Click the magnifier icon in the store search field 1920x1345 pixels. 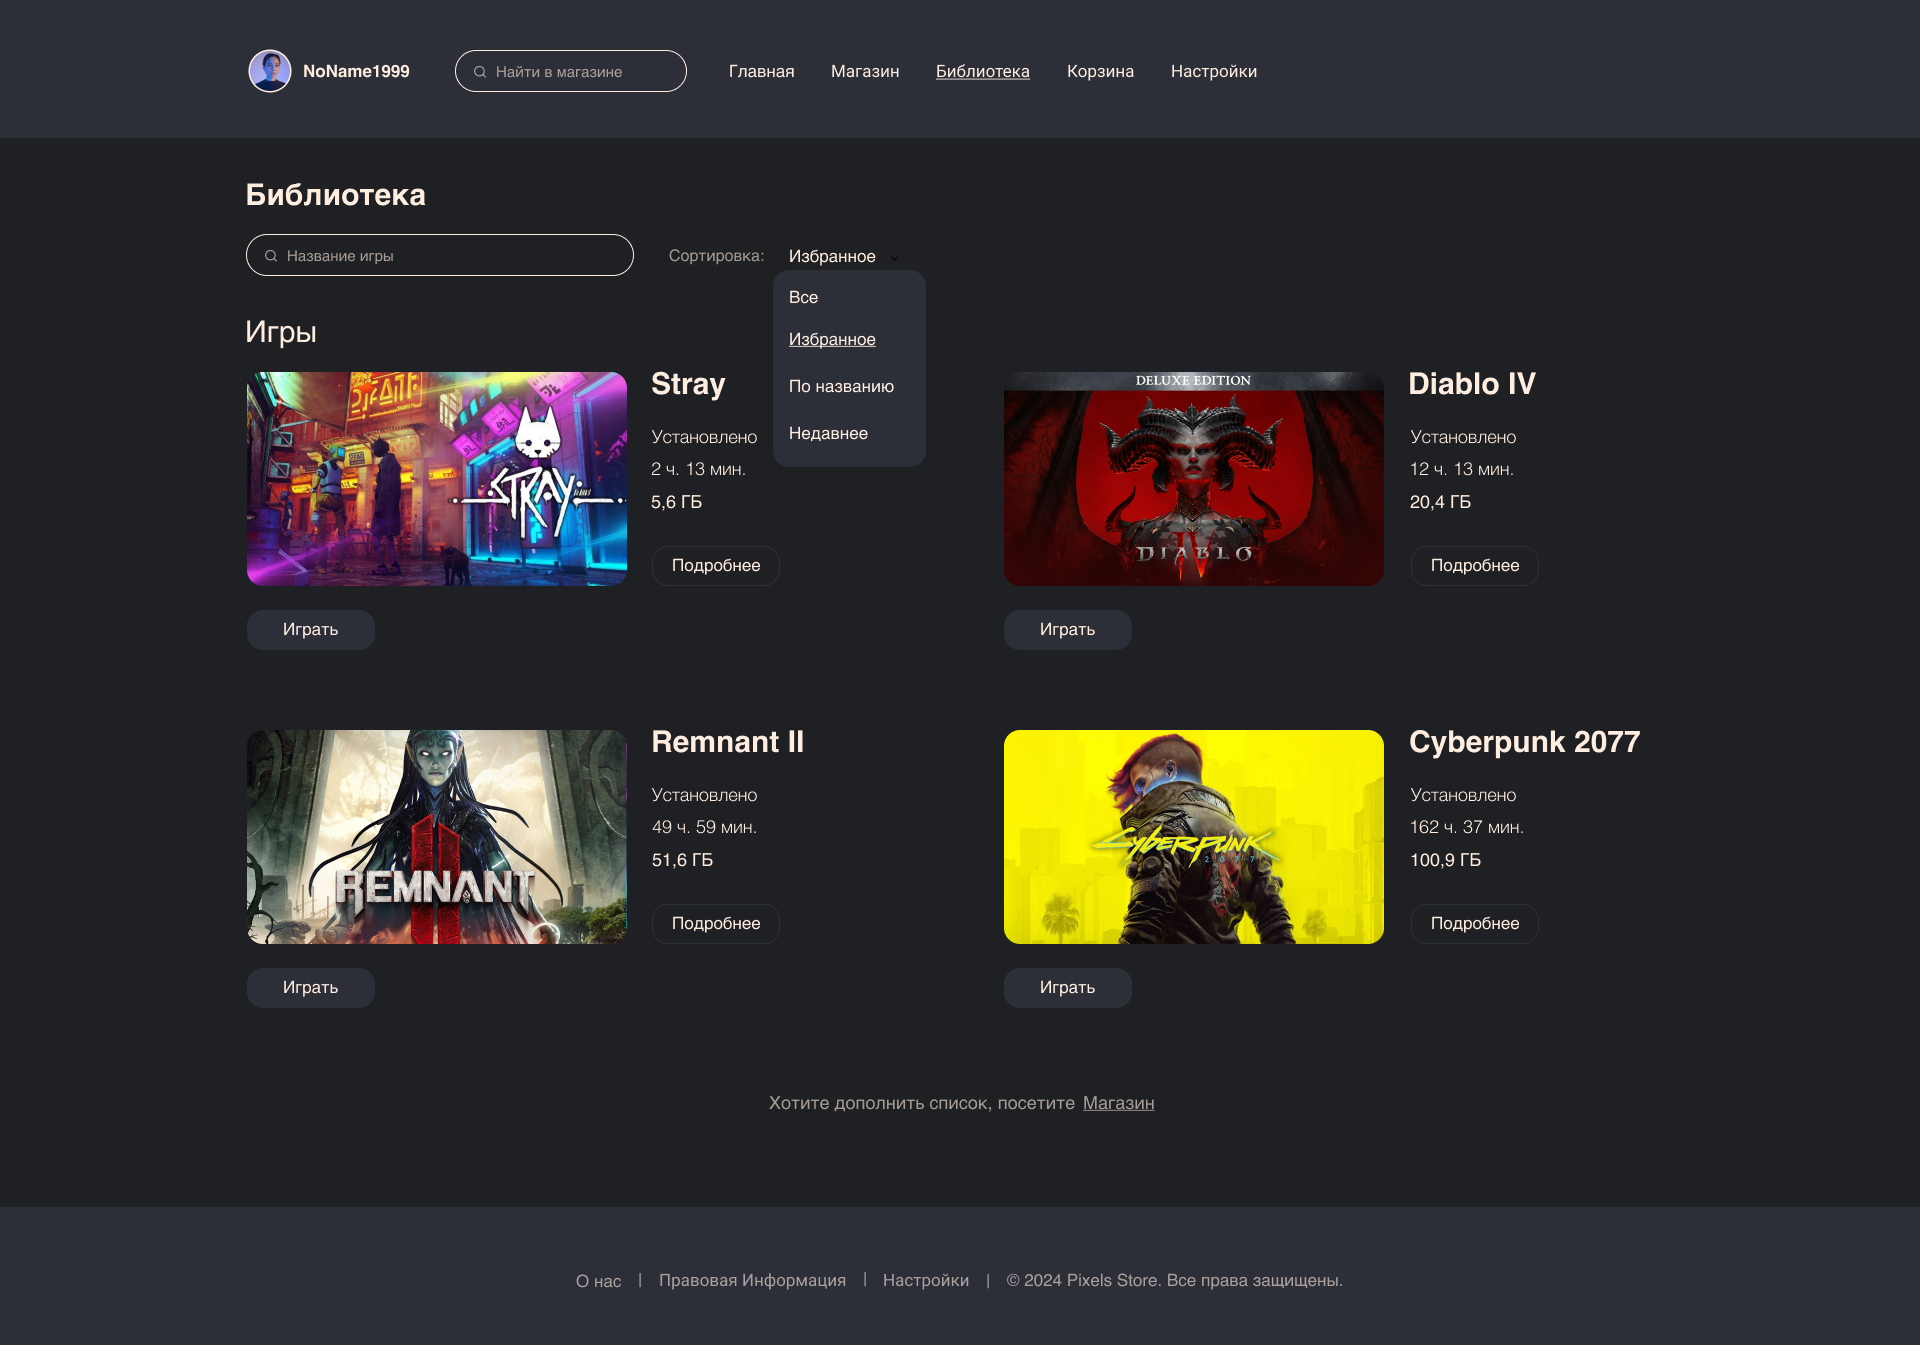(x=481, y=71)
